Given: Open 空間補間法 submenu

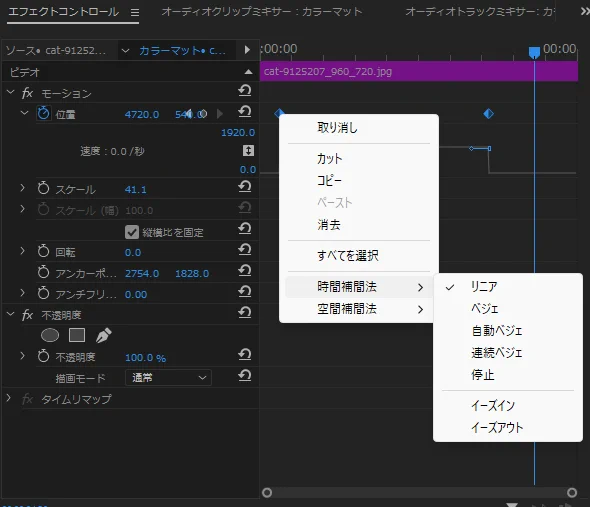Looking at the screenshot, I should 359,309.
